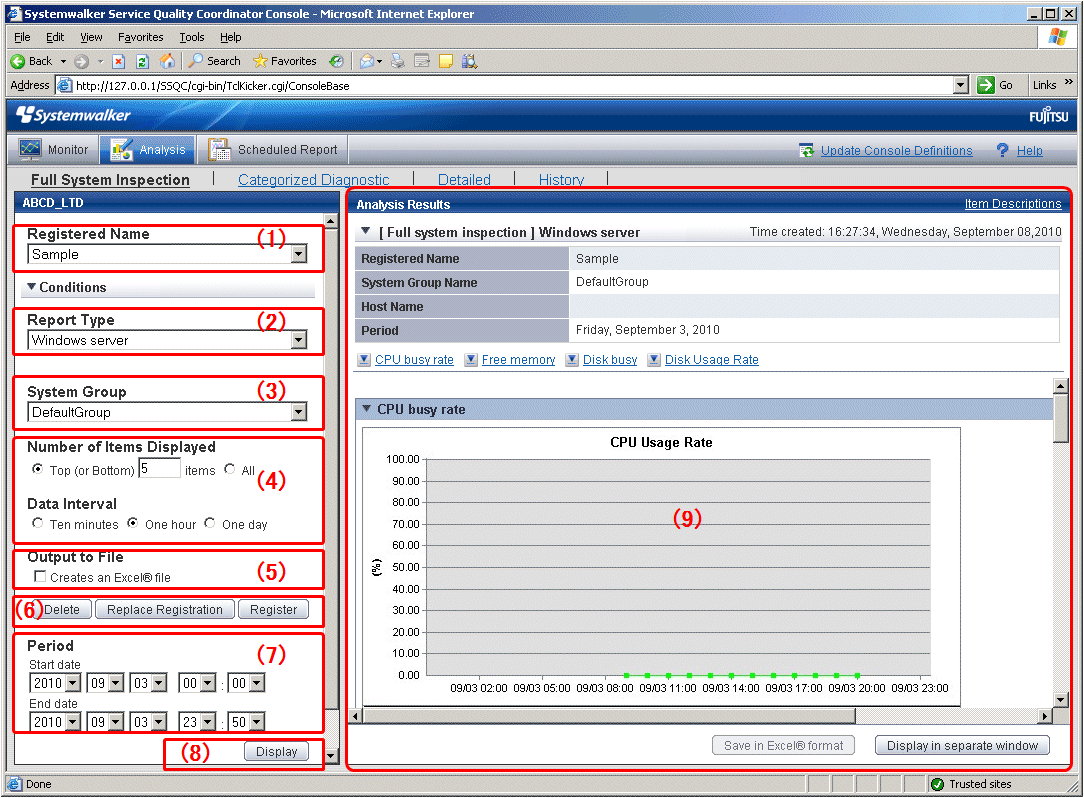Enable Creates an Excel file checkbox
The image size is (1084, 798).
coord(40,576)
